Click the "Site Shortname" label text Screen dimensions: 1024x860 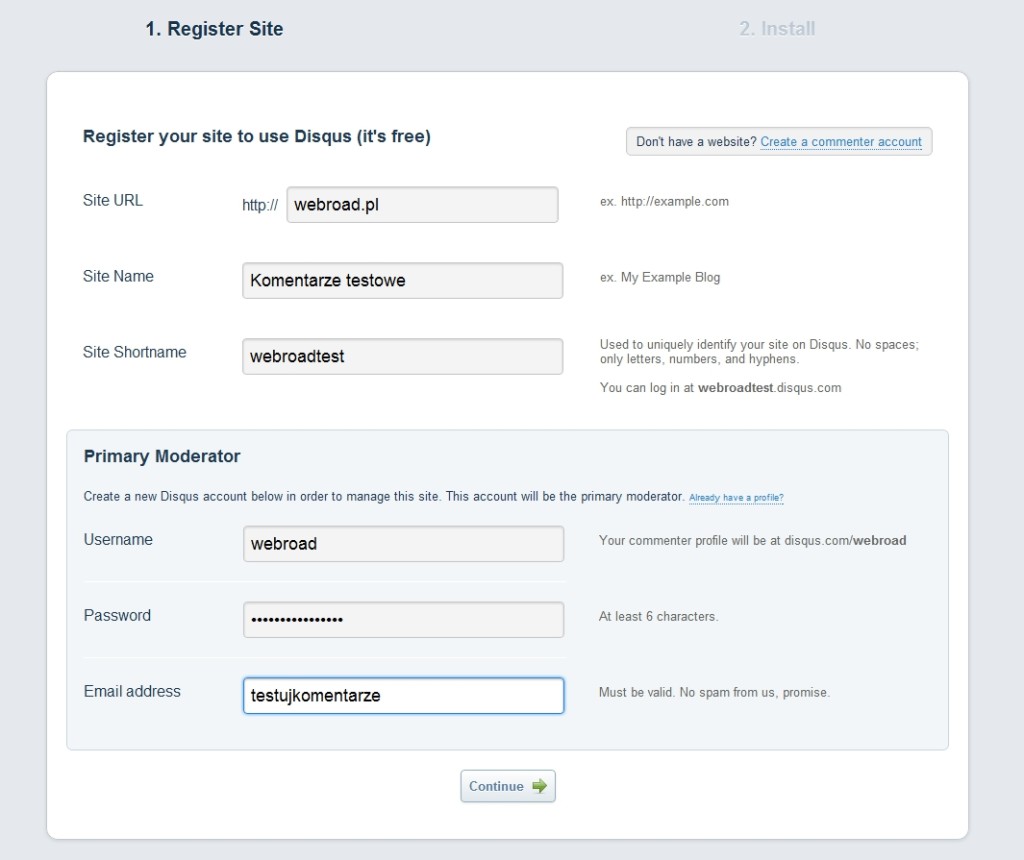[135, 352]
